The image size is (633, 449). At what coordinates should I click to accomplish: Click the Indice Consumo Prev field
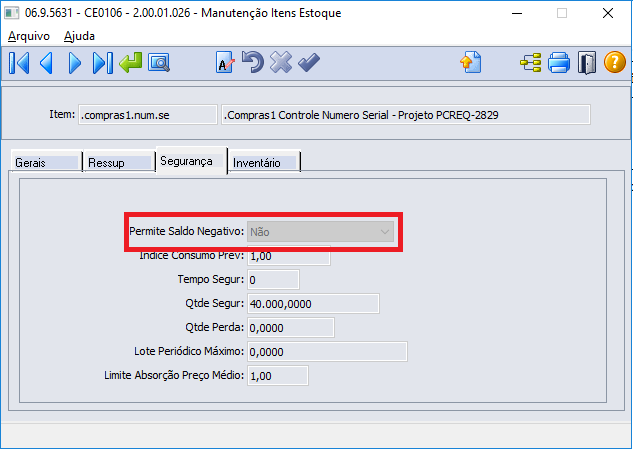(289, 256)
